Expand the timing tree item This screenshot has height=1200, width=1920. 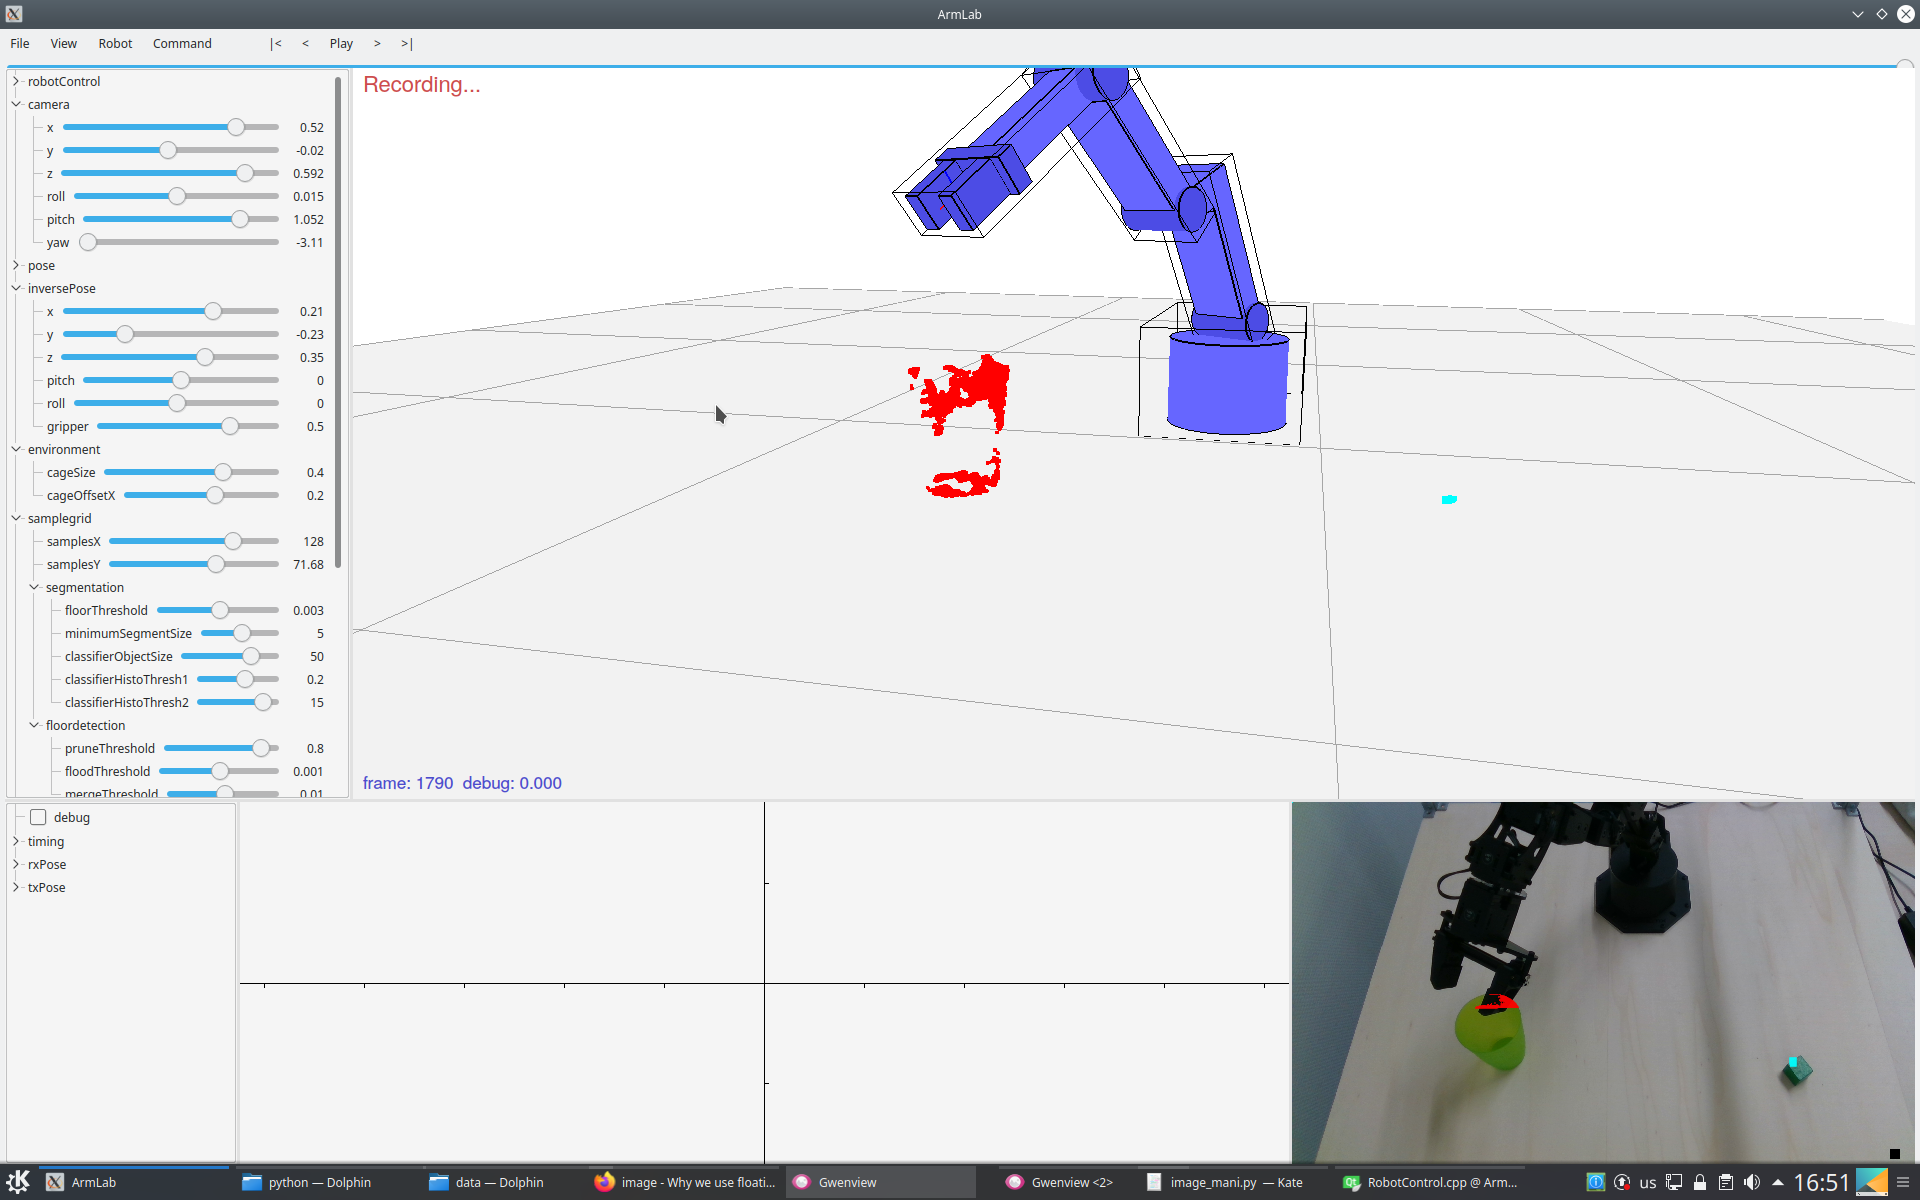point(16,841)
